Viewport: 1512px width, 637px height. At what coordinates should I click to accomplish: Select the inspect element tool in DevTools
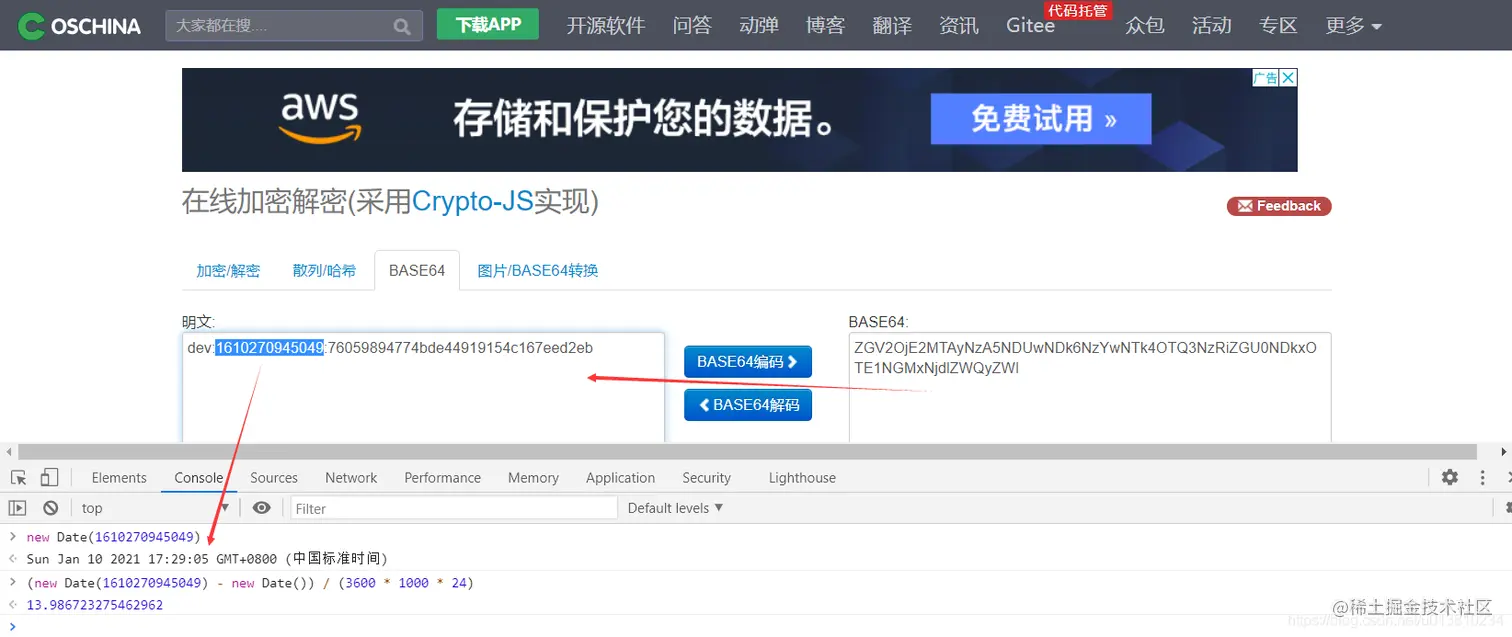tap(17, 477)
